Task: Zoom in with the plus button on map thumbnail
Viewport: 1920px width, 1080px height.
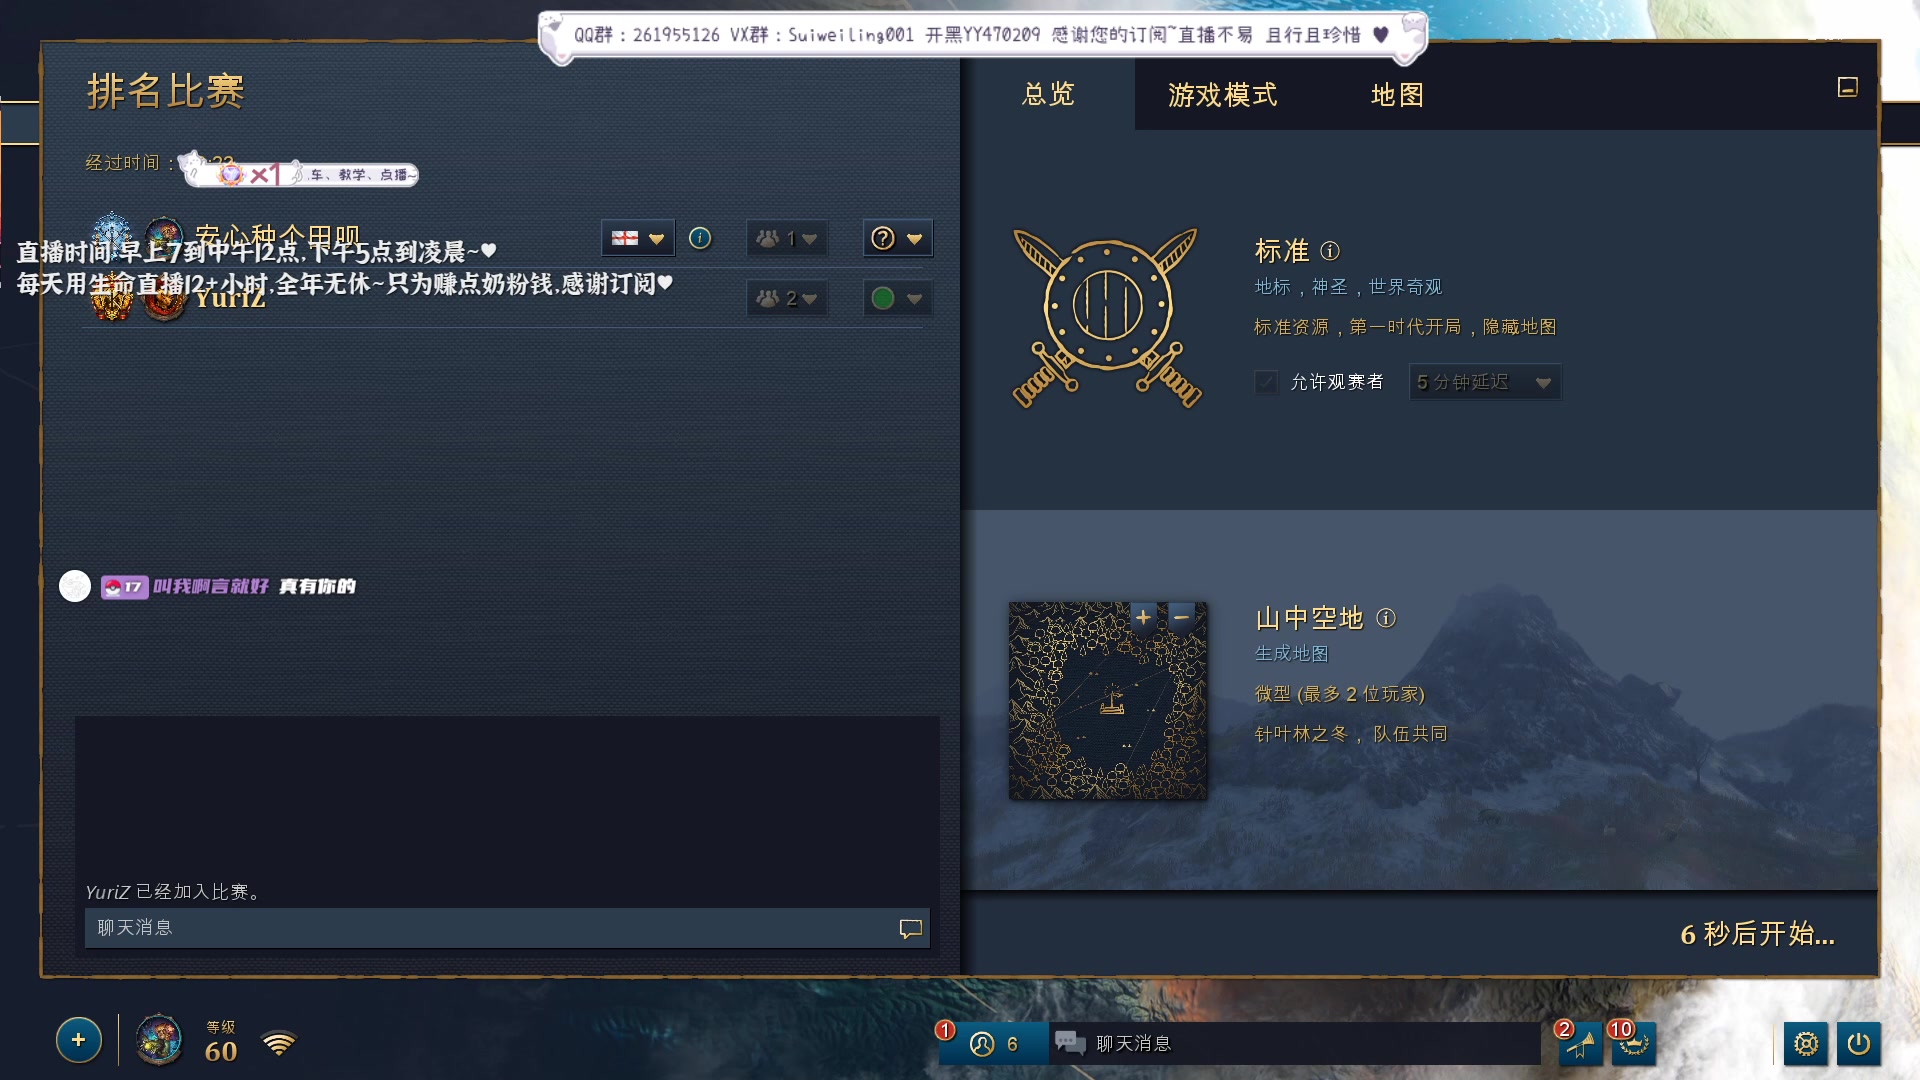Action: 1143,618
